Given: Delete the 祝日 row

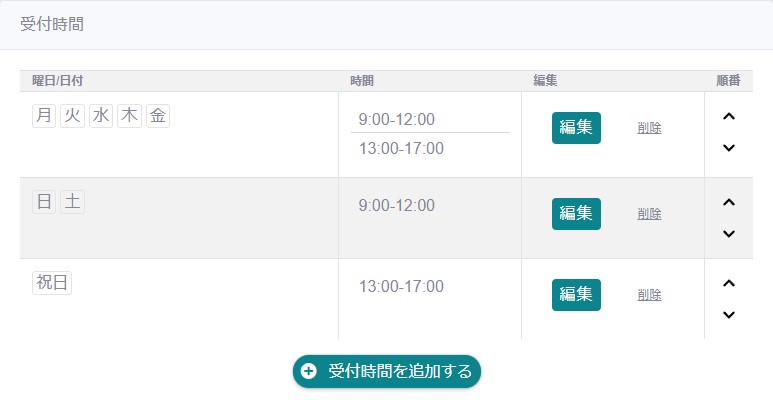Looking at the screenshot, I should click(x=649, y=295).
